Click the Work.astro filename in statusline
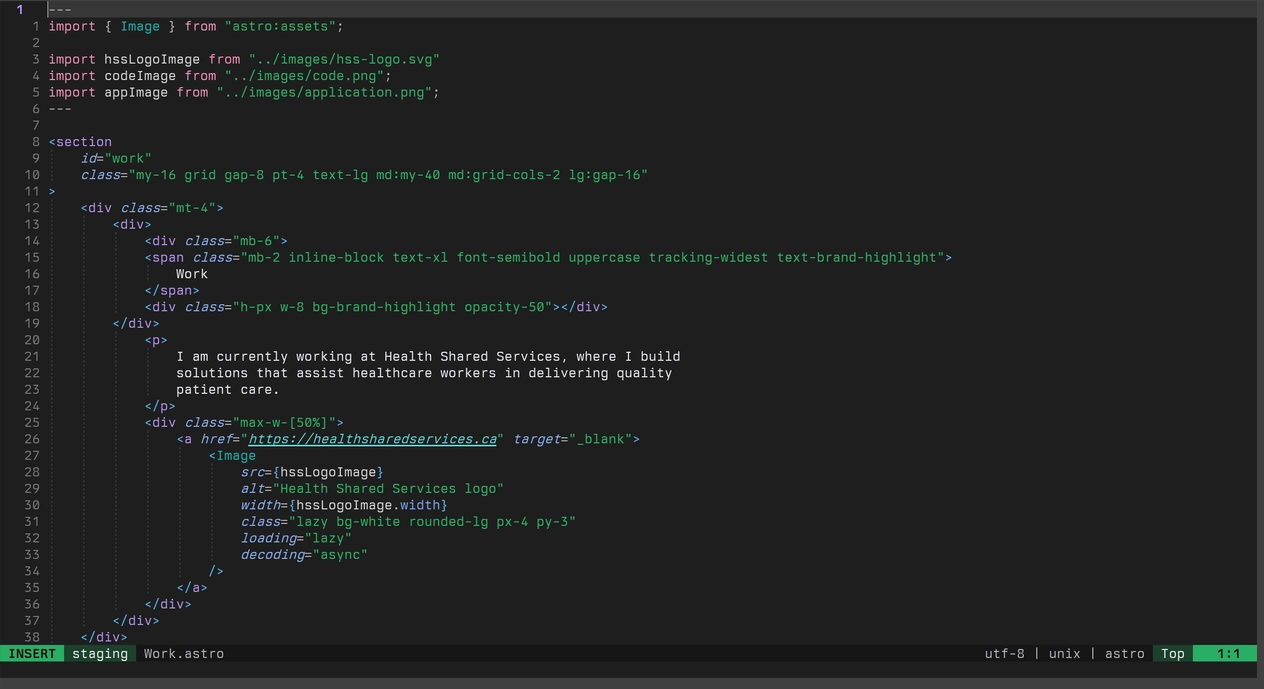 [184, 653]
